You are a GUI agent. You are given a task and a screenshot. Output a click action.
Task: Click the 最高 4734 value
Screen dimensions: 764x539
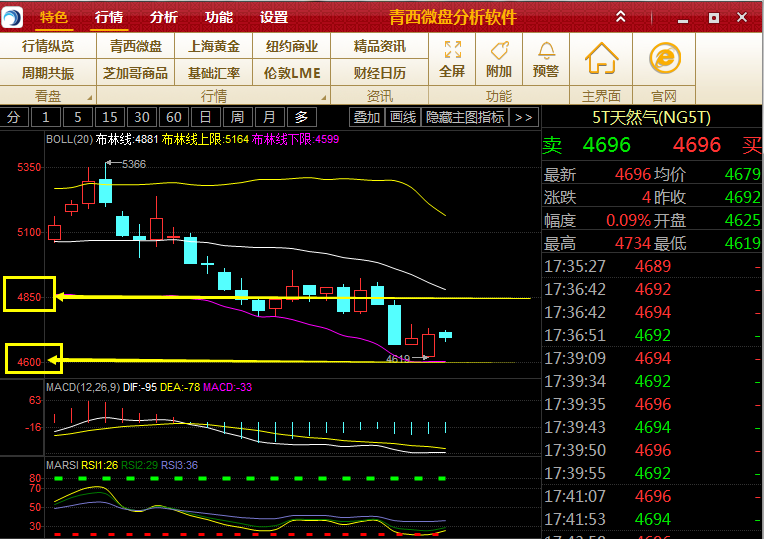(x=633, y=243)
